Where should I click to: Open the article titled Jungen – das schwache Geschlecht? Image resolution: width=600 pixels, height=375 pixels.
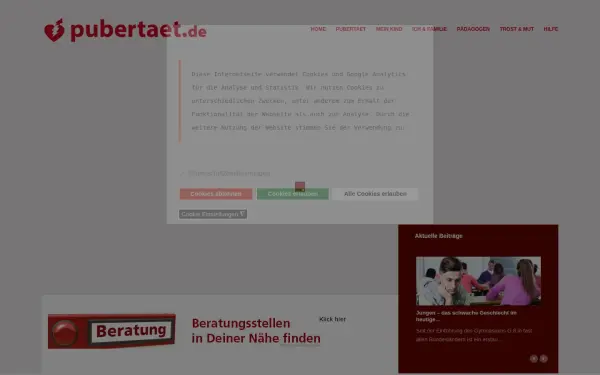pos(466,316)
